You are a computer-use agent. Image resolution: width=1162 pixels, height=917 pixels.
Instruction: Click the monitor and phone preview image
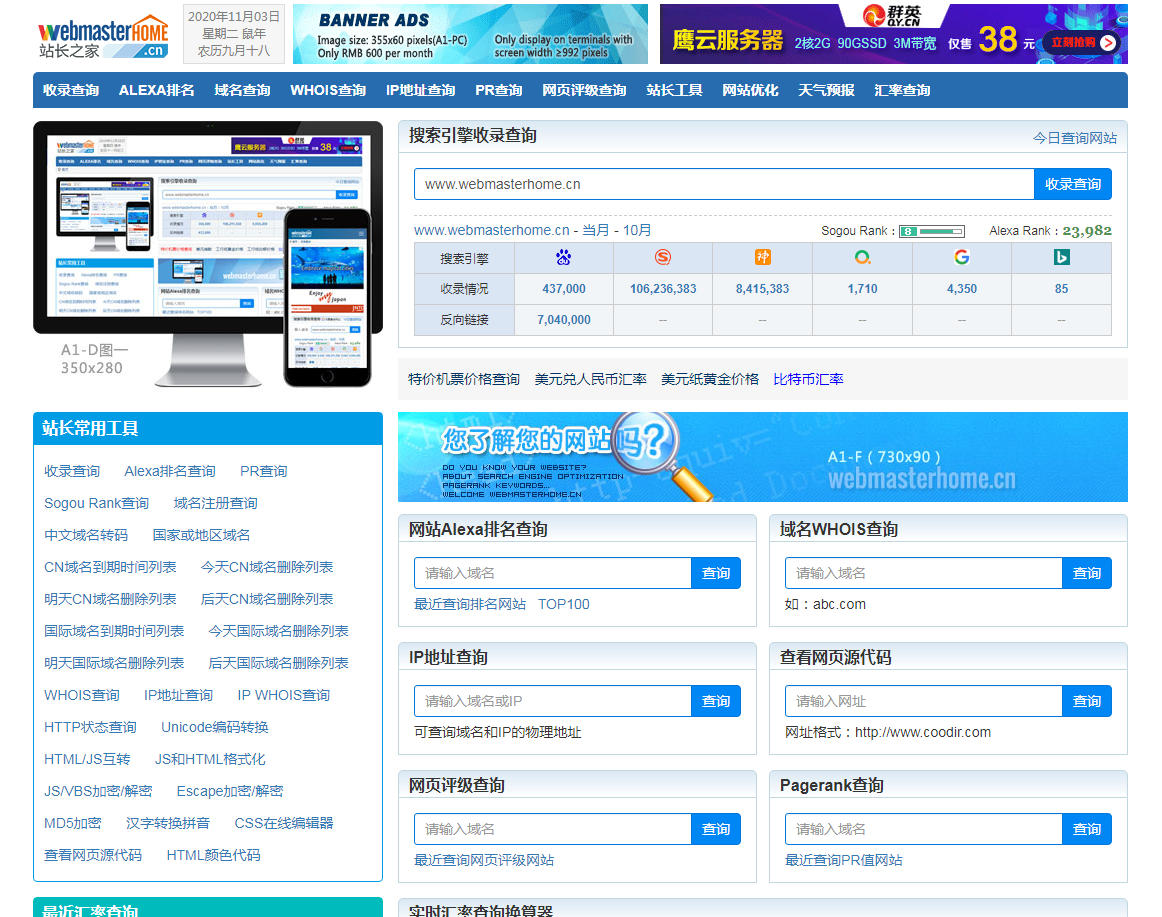(208, 254)
